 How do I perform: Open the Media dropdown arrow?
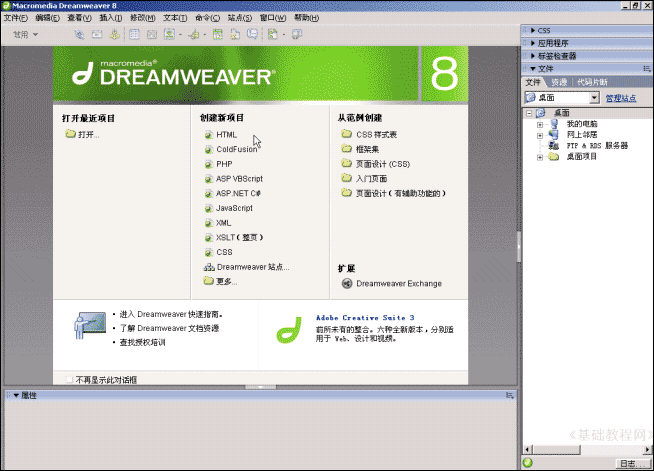click(x=205, y=35)
